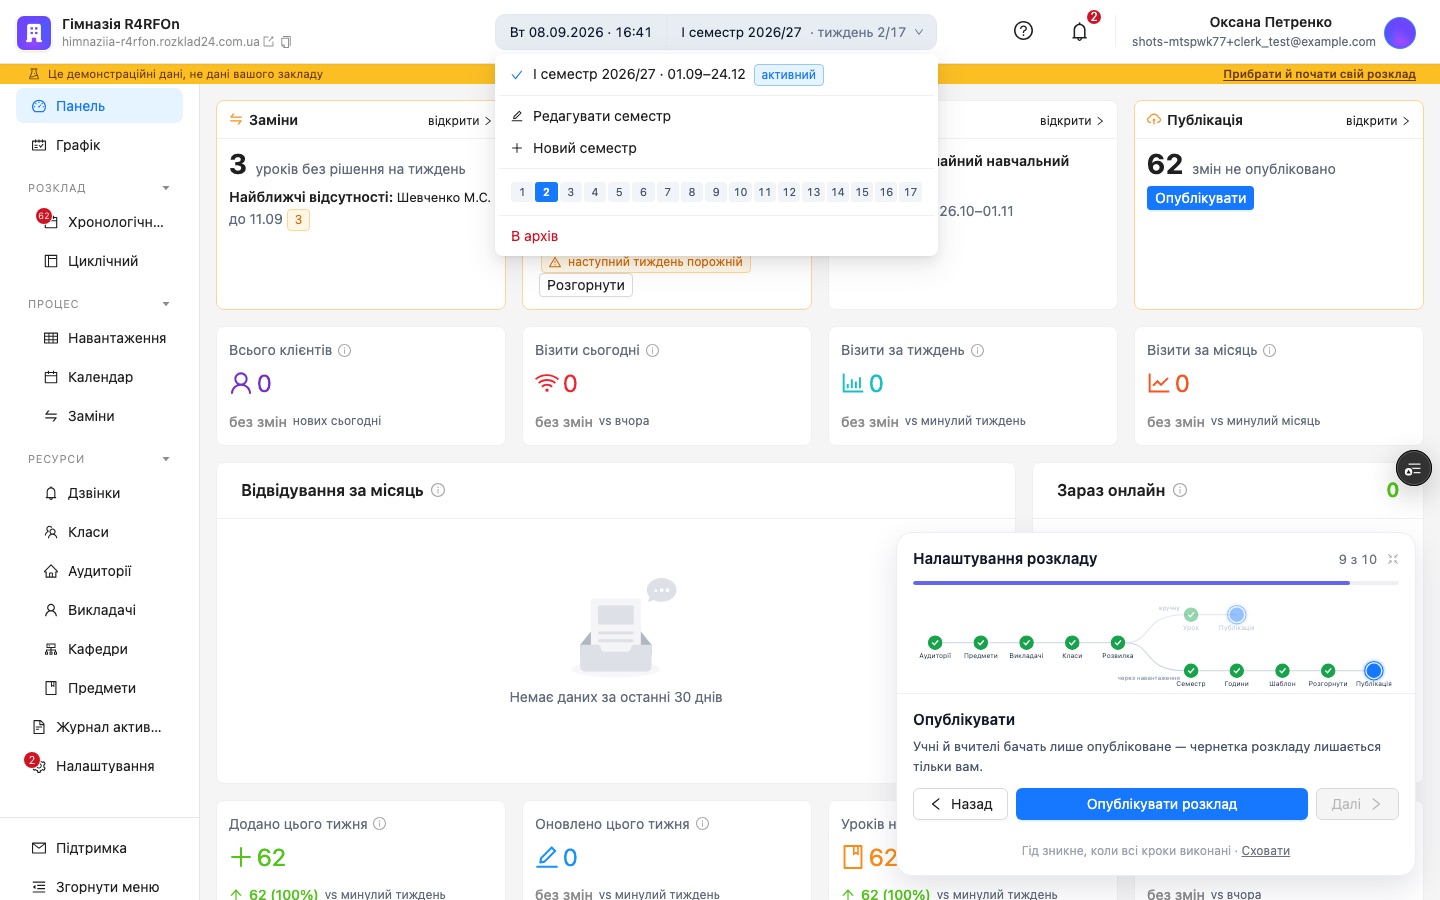Screen dimensions: 1440x900
Task: Open notifications bell icon
Action: click(x=1079, y=32)
